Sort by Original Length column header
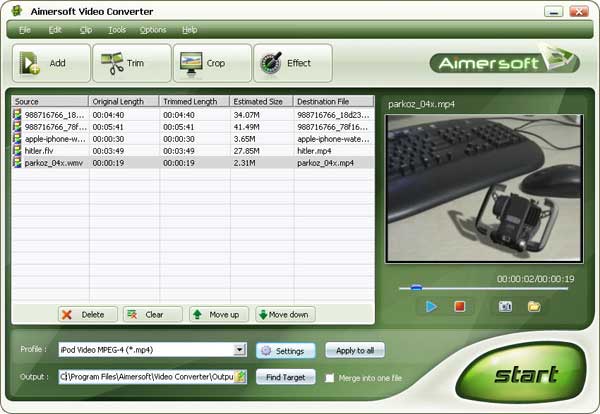The image size is (600, 414). point(124,101)
